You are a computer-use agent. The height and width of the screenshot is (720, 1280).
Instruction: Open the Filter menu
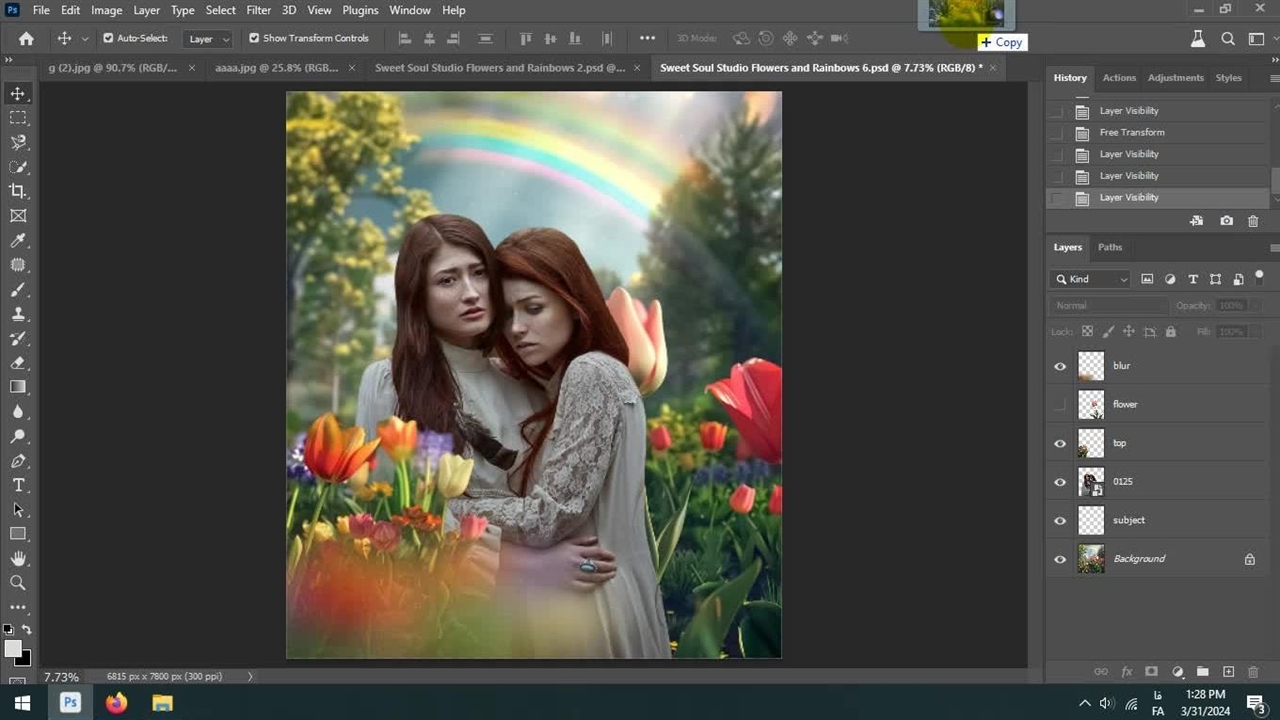pos(258,10)
